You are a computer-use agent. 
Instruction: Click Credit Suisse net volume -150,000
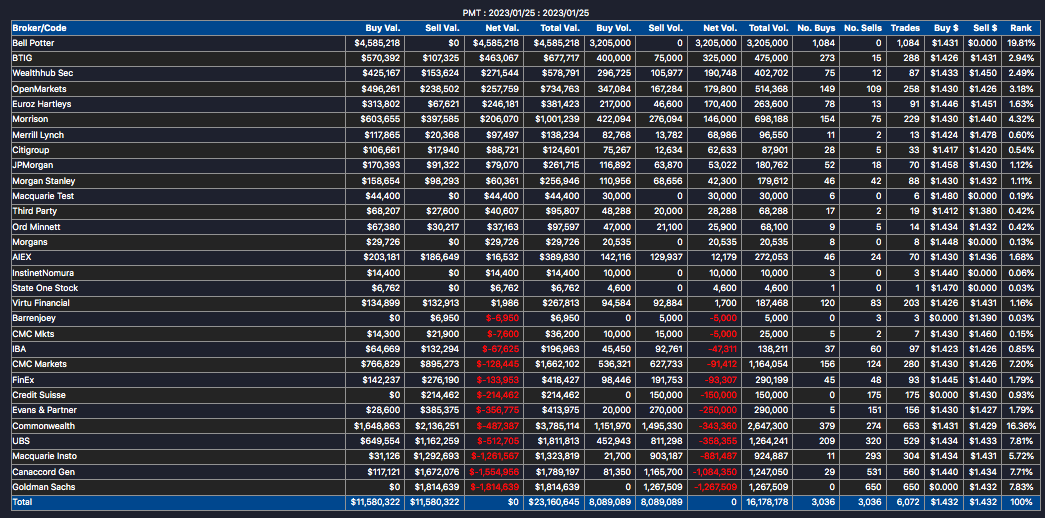718,395
